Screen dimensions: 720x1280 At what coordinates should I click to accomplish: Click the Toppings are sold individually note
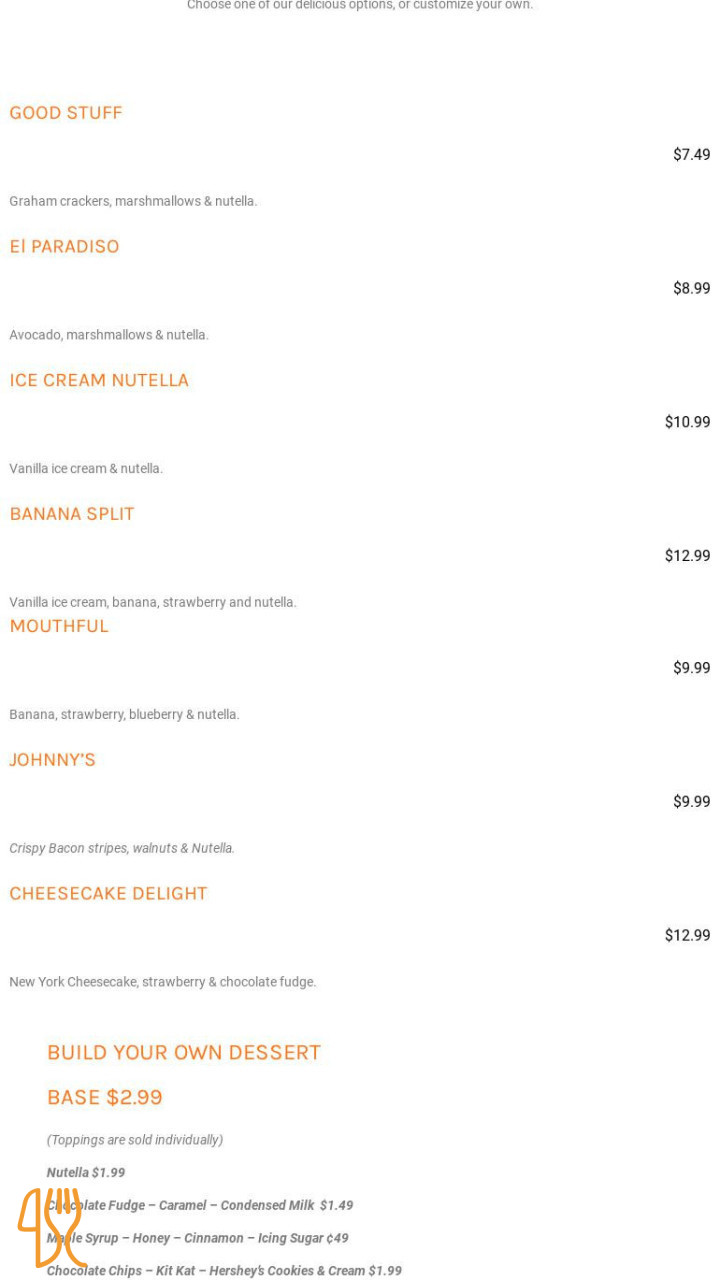click(x=135, y=1140)
